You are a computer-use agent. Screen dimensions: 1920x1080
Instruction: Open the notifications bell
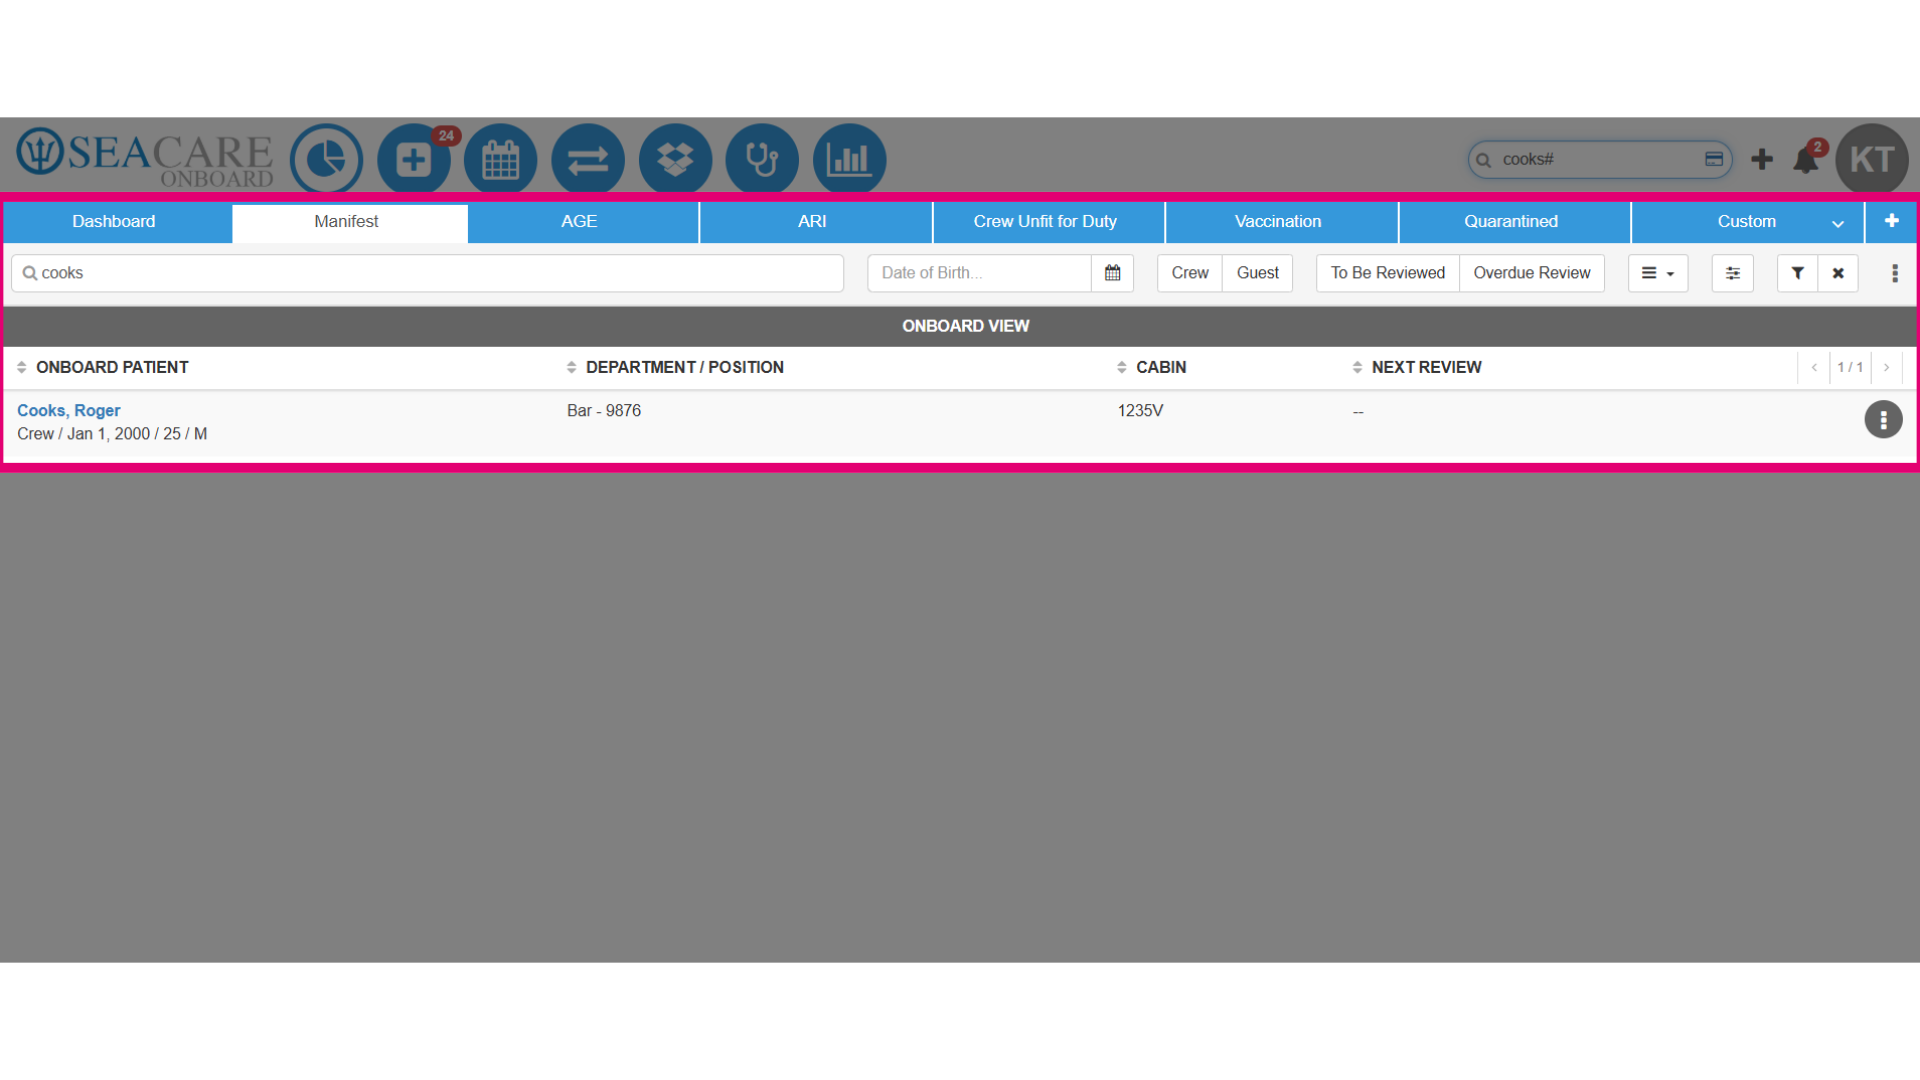tap(1806, 159)
